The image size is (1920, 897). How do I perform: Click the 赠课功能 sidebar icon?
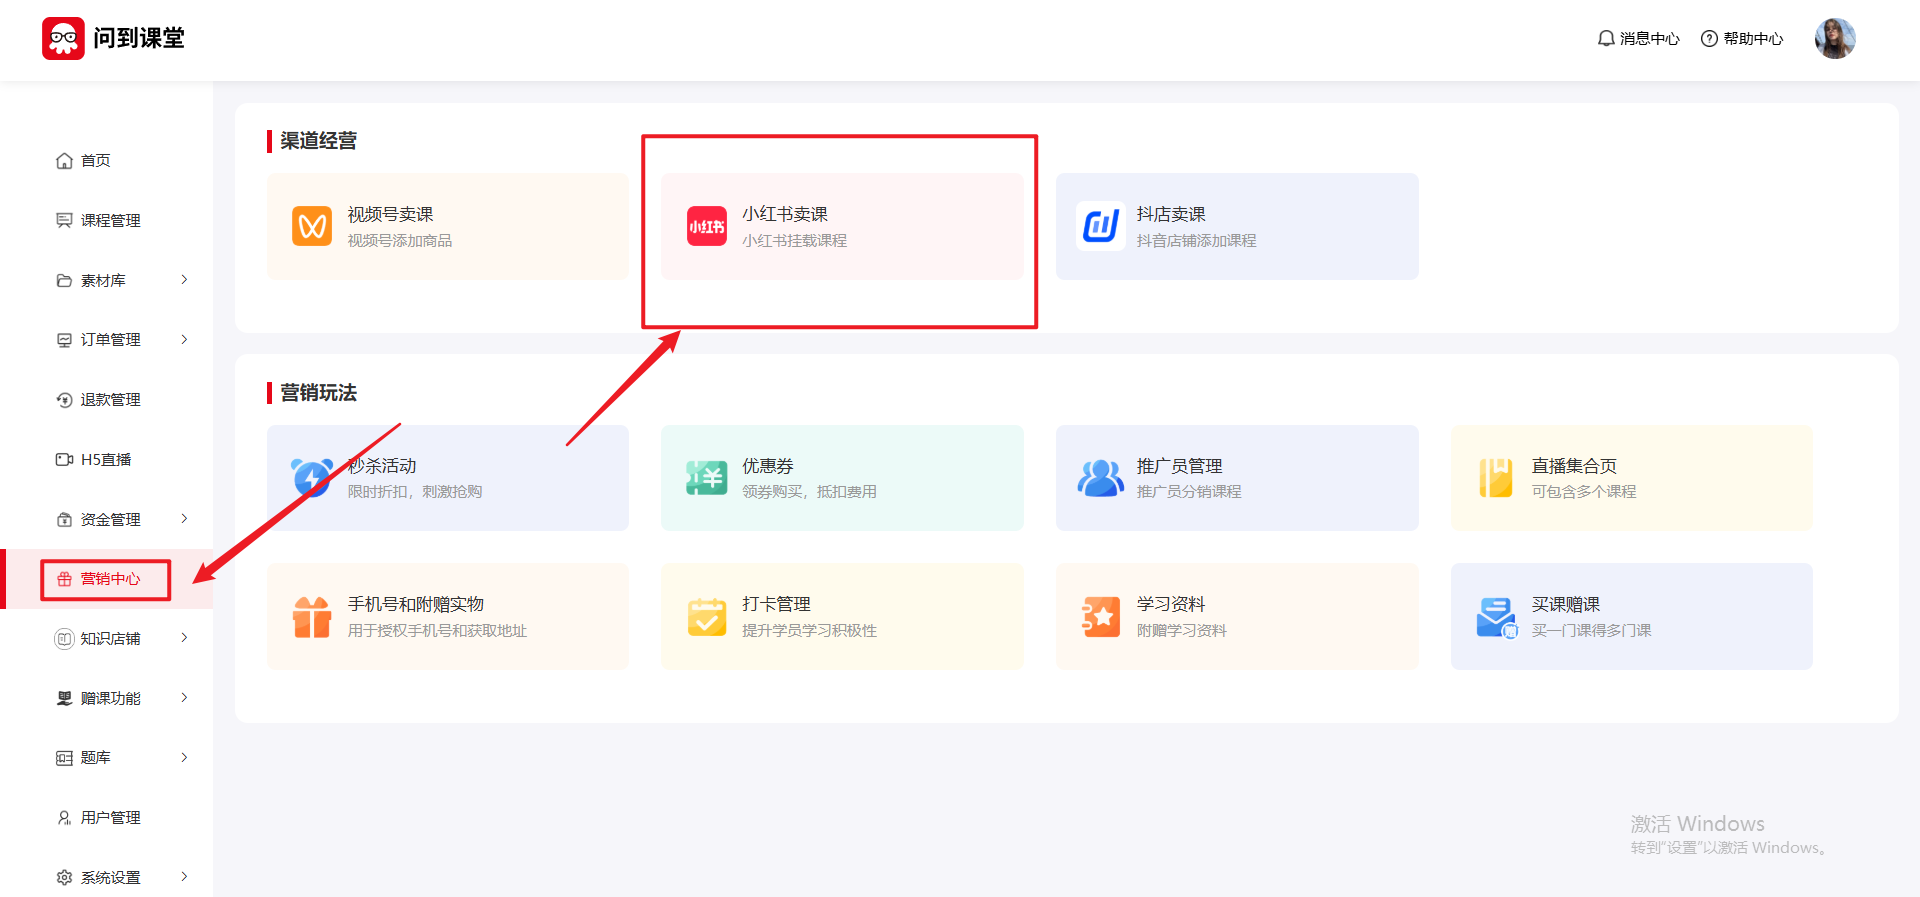click(64, 698)
